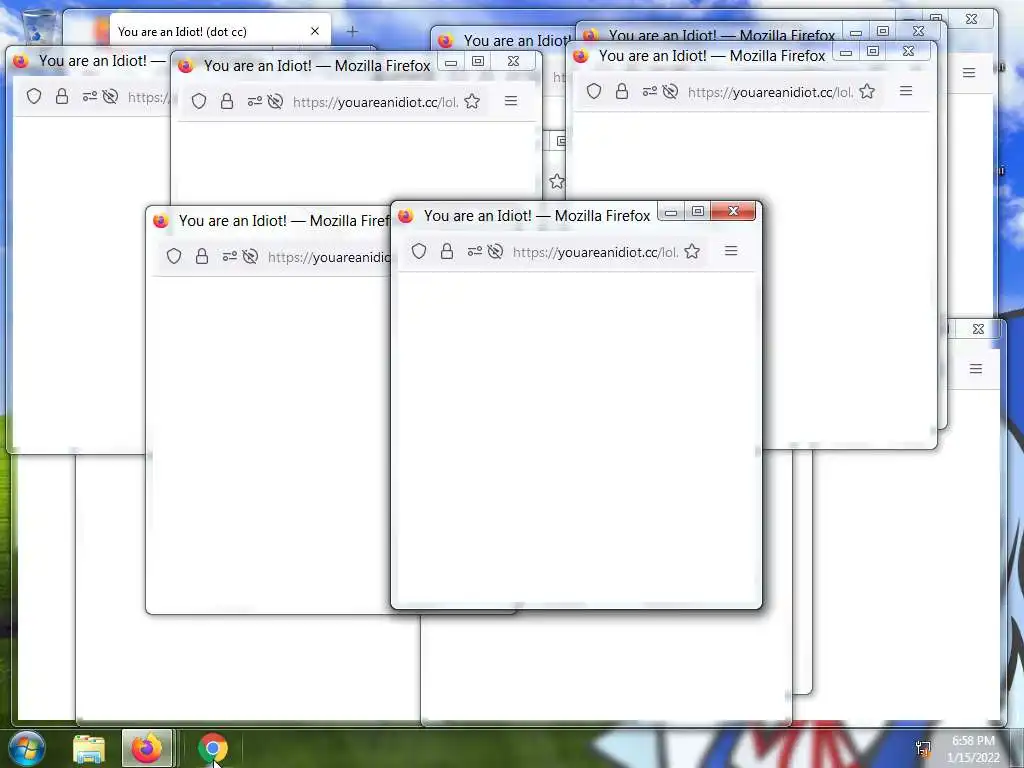Screen dimensions: 1024x768
Task: Close the frontmost popup with the red X button
Action: pos(733,211)
